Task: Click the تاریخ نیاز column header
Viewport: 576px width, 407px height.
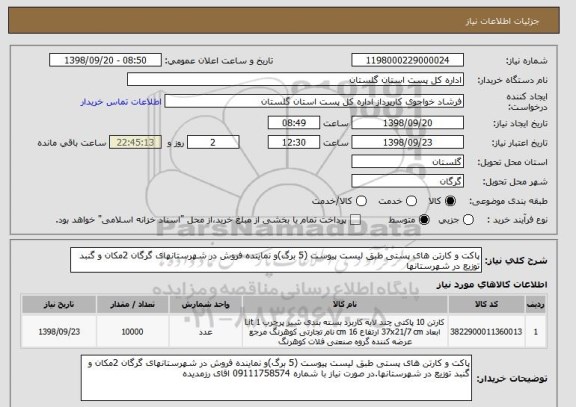Action: [59, 305]
